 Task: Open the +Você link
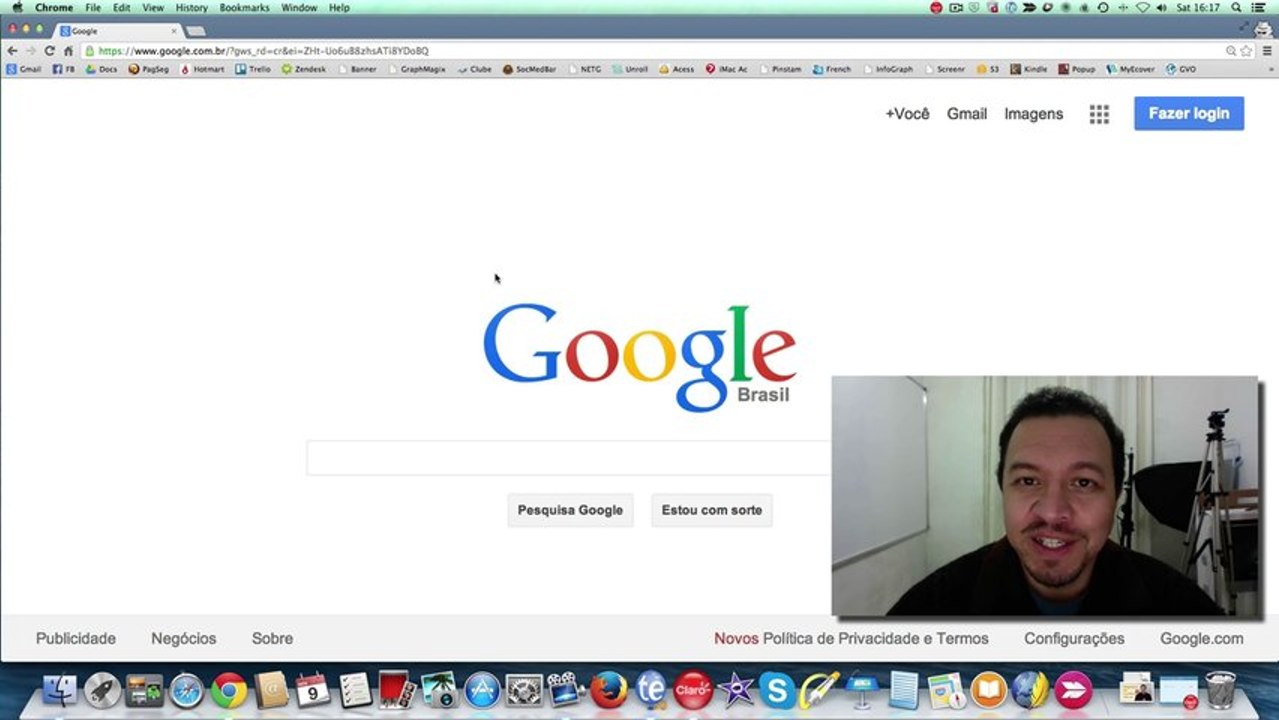click(907, 114)
